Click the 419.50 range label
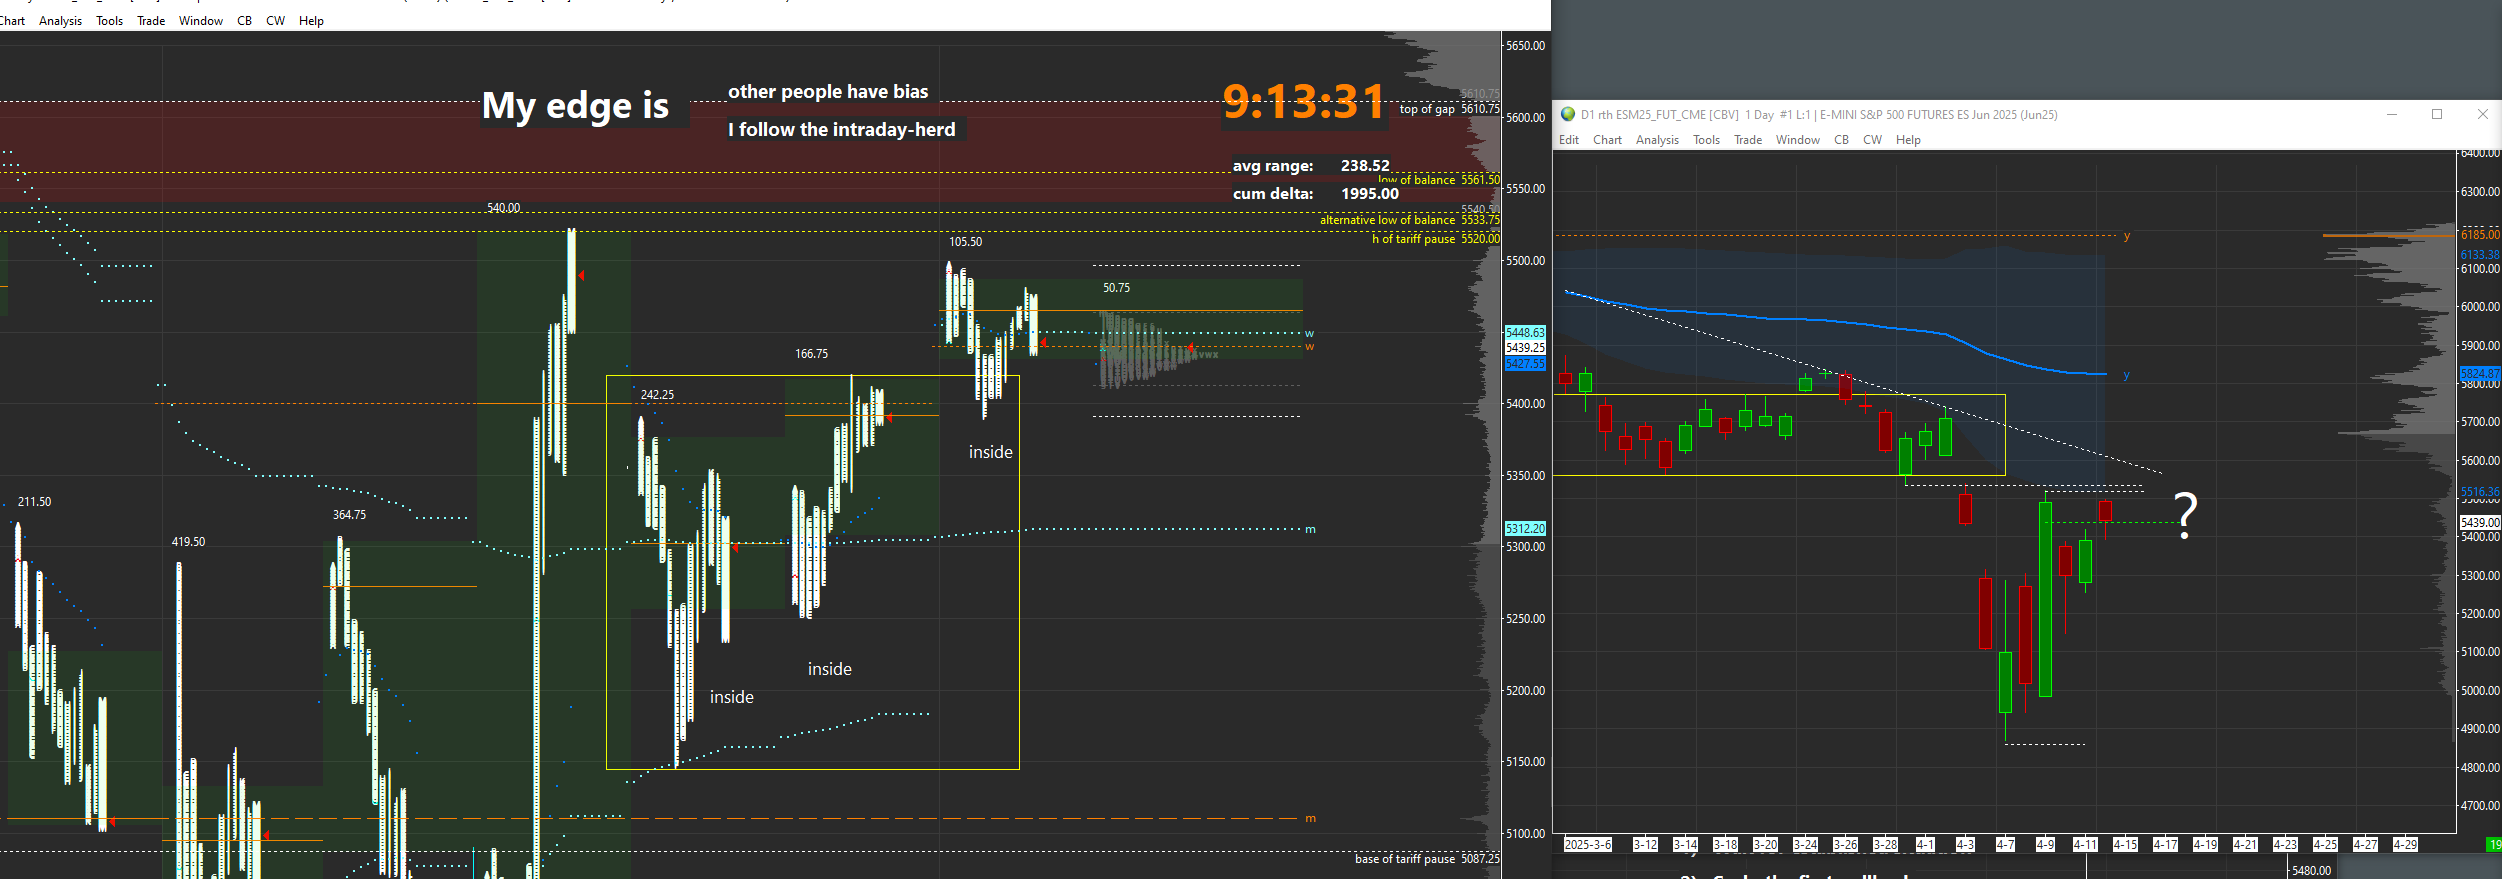The width and height of the screenshot is (2502, 879). [x=189, y=542]
